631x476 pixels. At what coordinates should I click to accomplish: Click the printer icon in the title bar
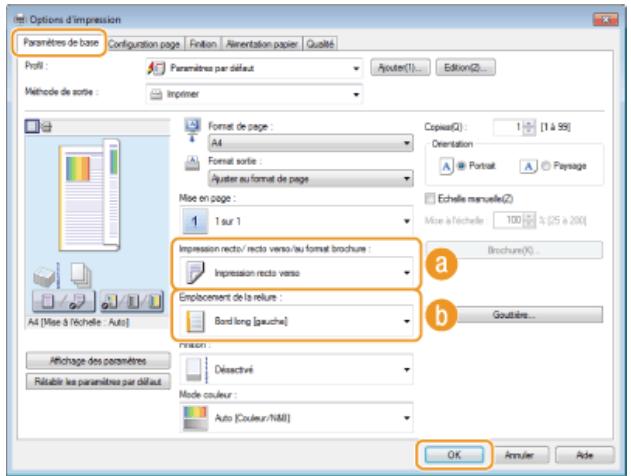(x=19, y=19)
